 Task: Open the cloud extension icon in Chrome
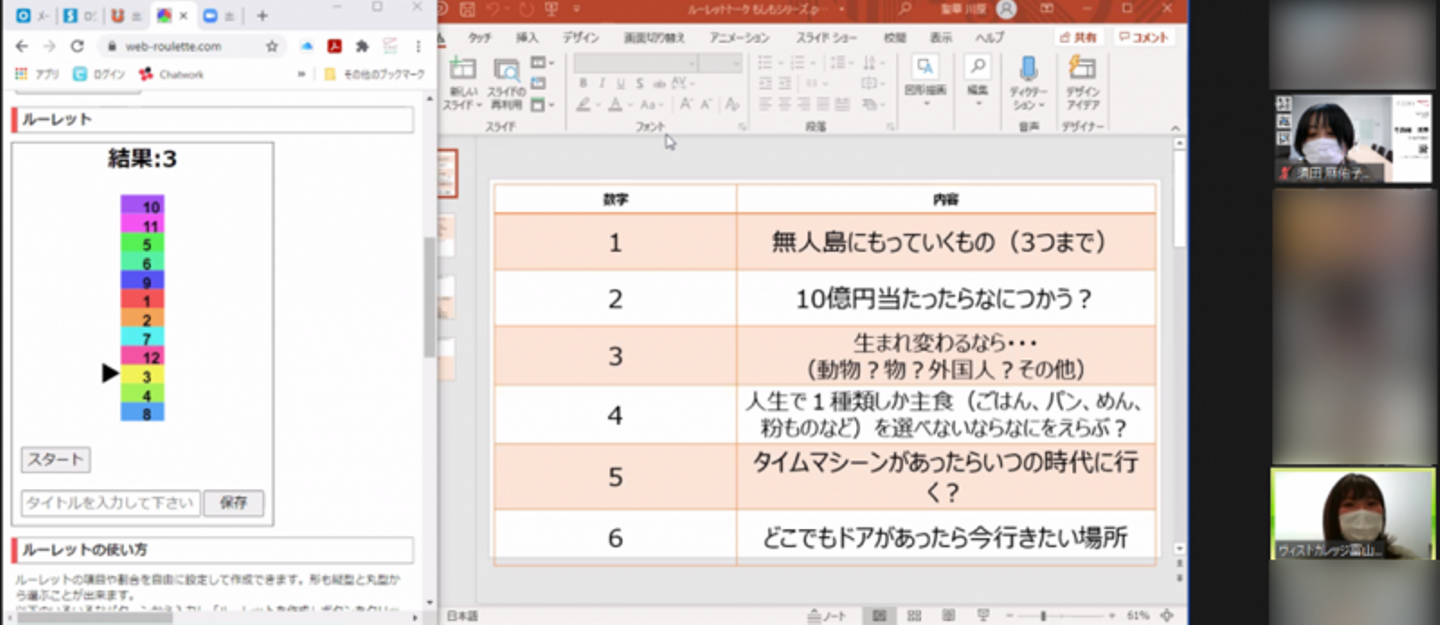coord(307,46)
